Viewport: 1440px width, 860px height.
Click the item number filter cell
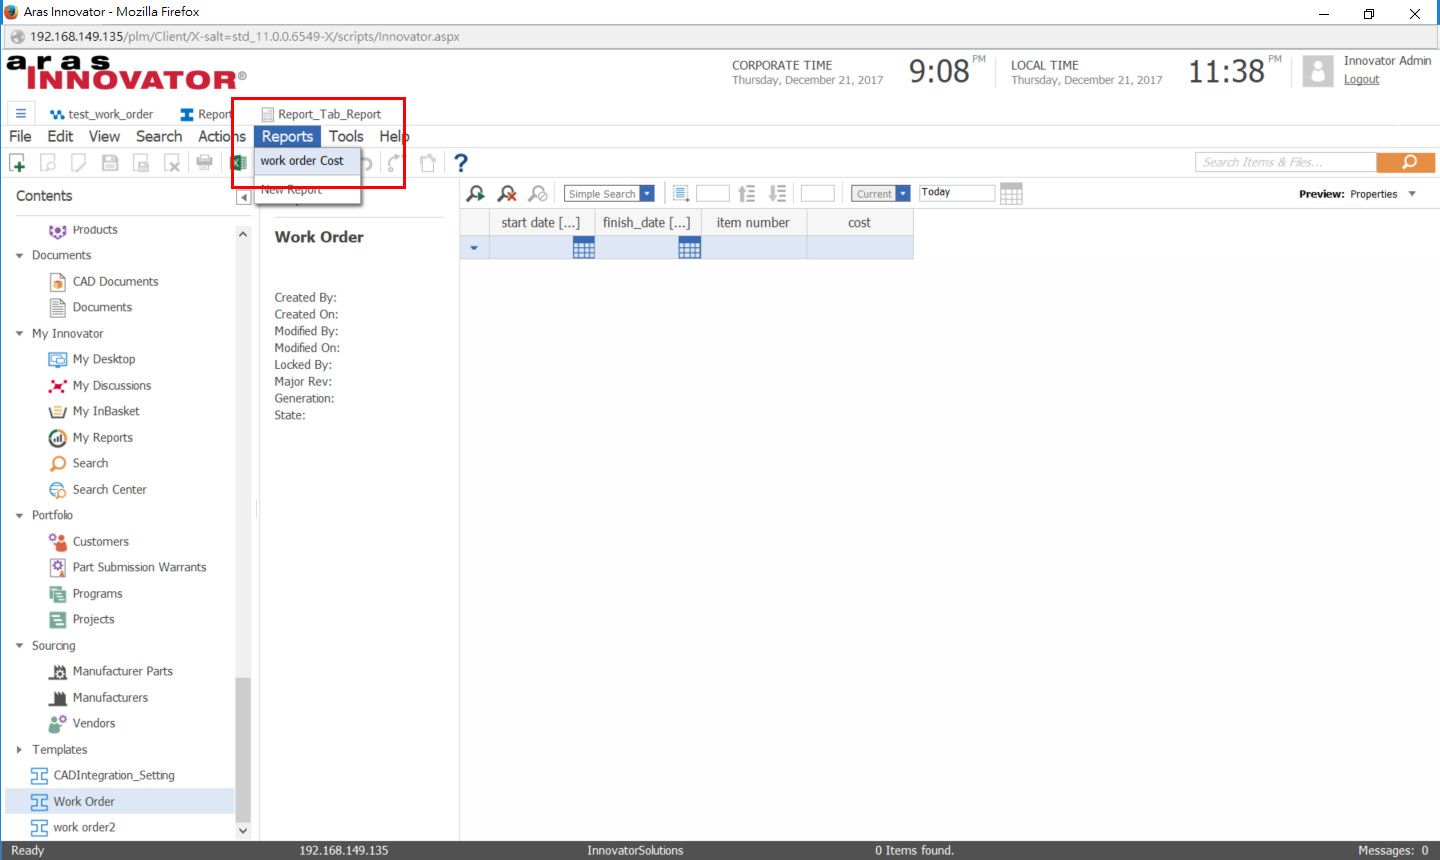coord(754,248)
